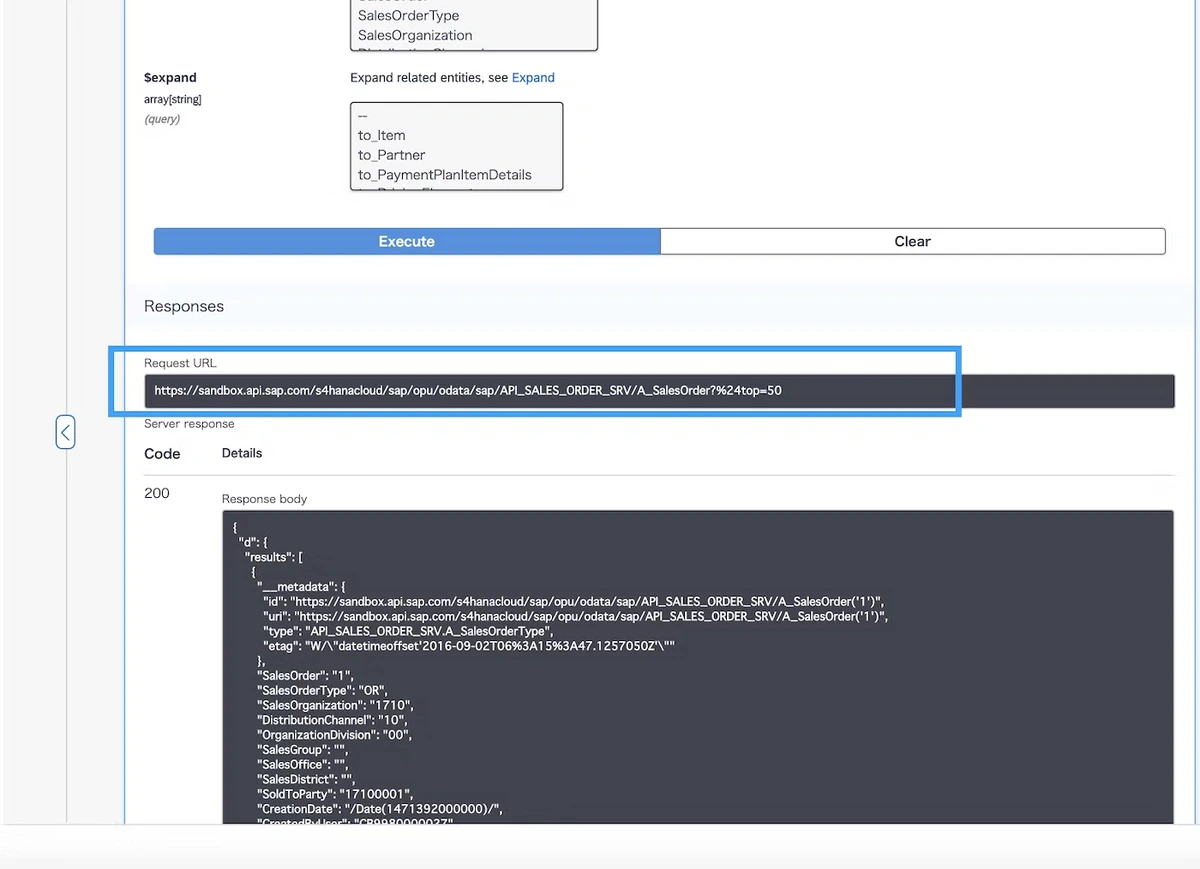
Task: Click the 200 response code
Action: pyautogui.click(x=157, y=493)
